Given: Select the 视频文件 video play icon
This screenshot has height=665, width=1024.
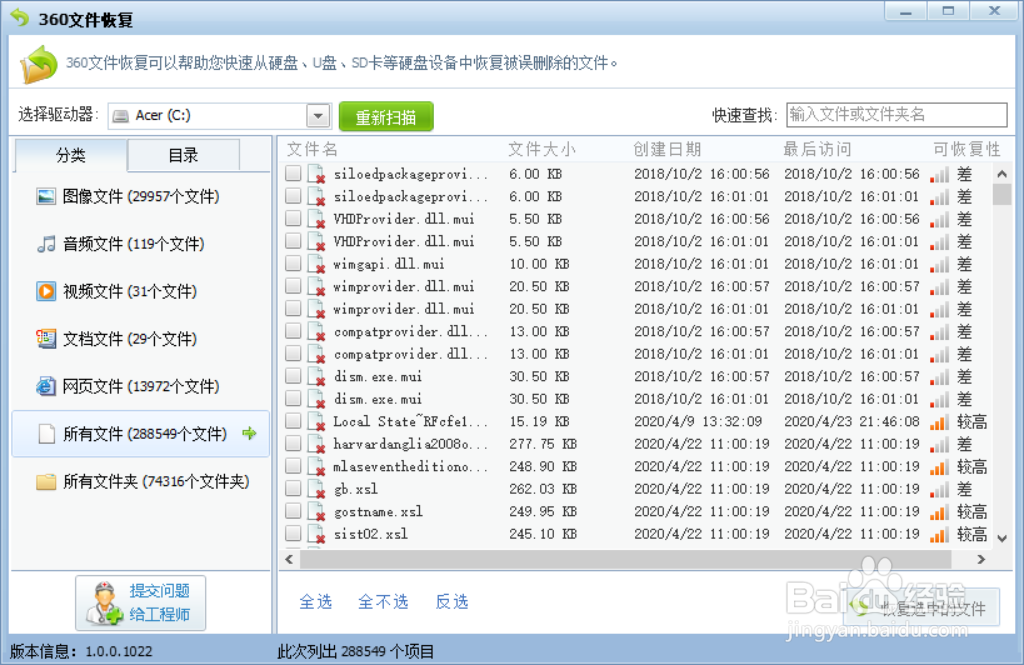Looking at the screenshot, I should point(45,291).
